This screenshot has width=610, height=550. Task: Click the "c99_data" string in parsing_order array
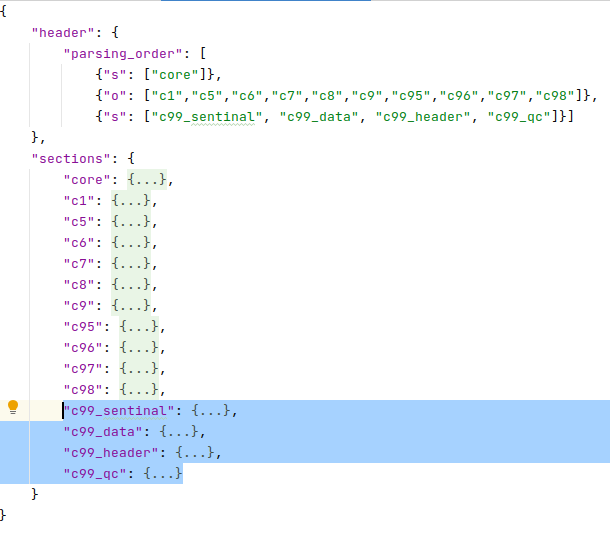coord(318,117)
